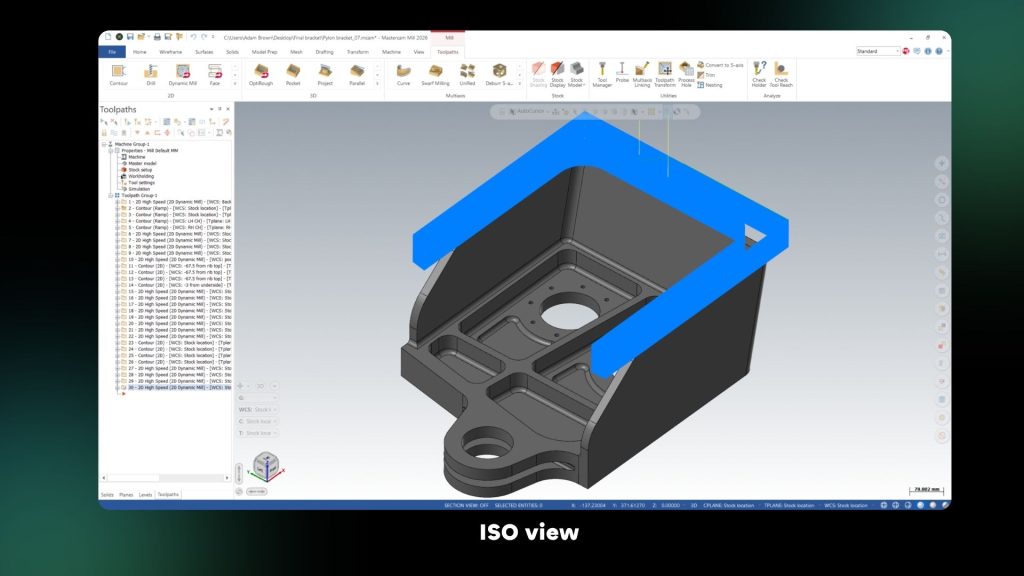Expand the 3D toolpath gallery
Viewport: 1024px width, 576px height.
pyautogui.click(x=377, y=84)
